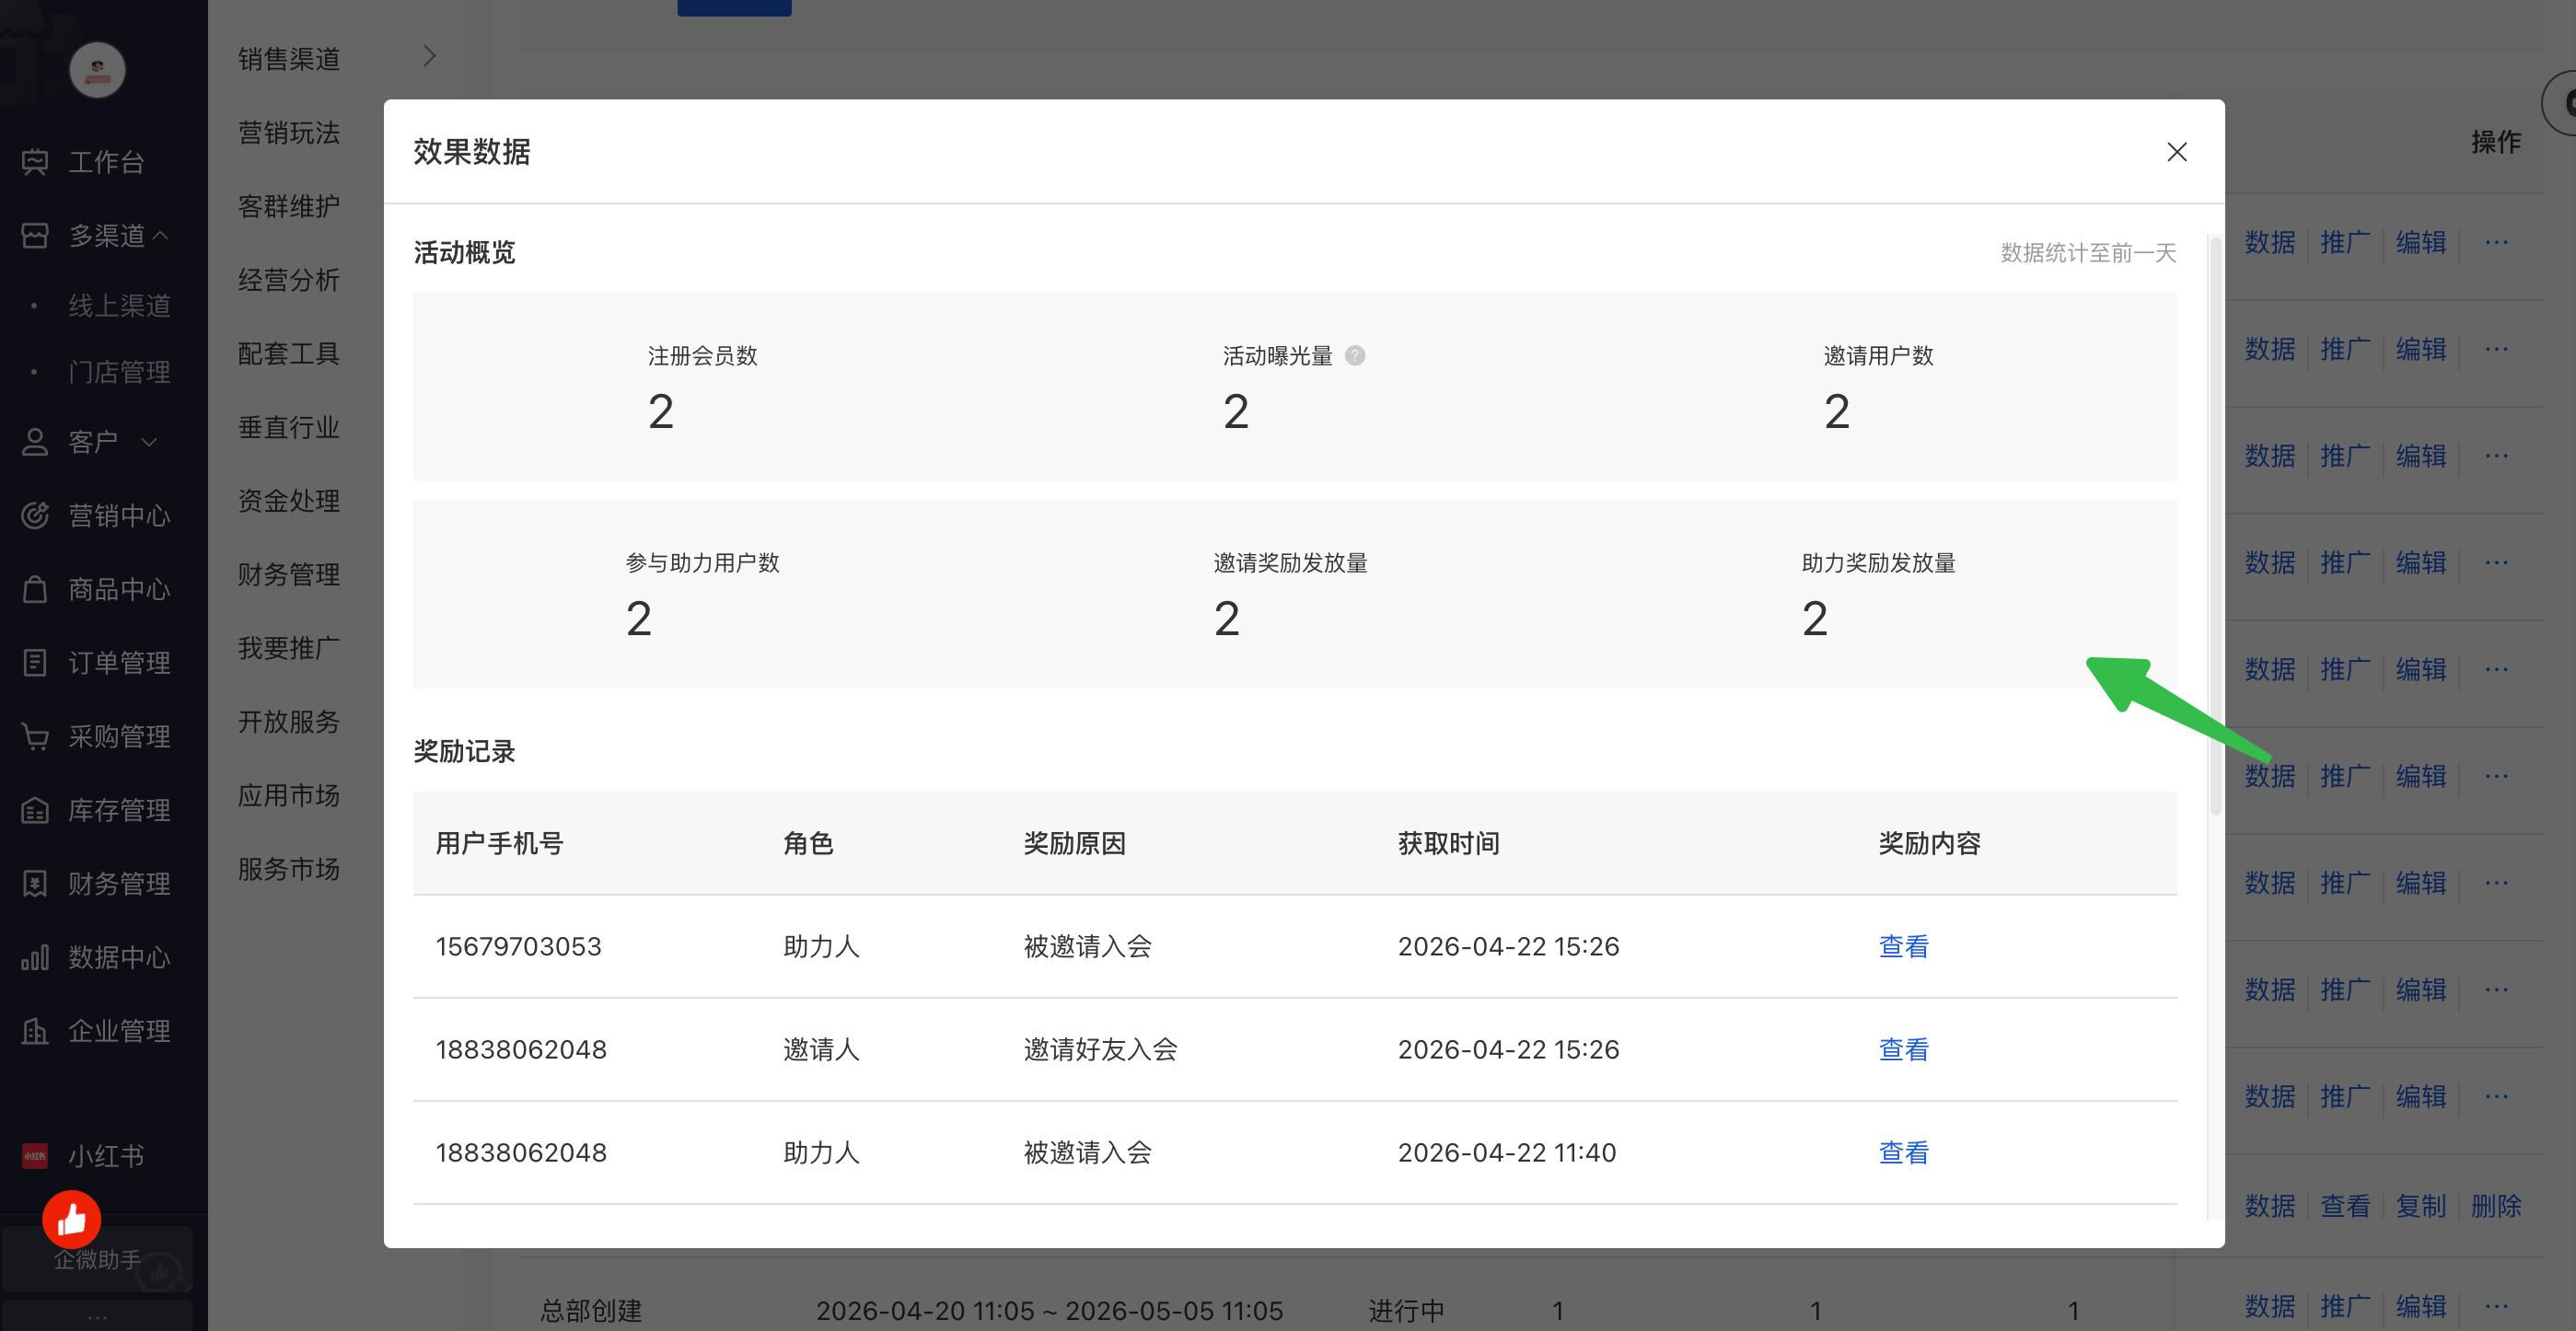Screen dimensions: 2576x1331
Task: View reward for 邀请好友入会 record
Action: 1903,1049
